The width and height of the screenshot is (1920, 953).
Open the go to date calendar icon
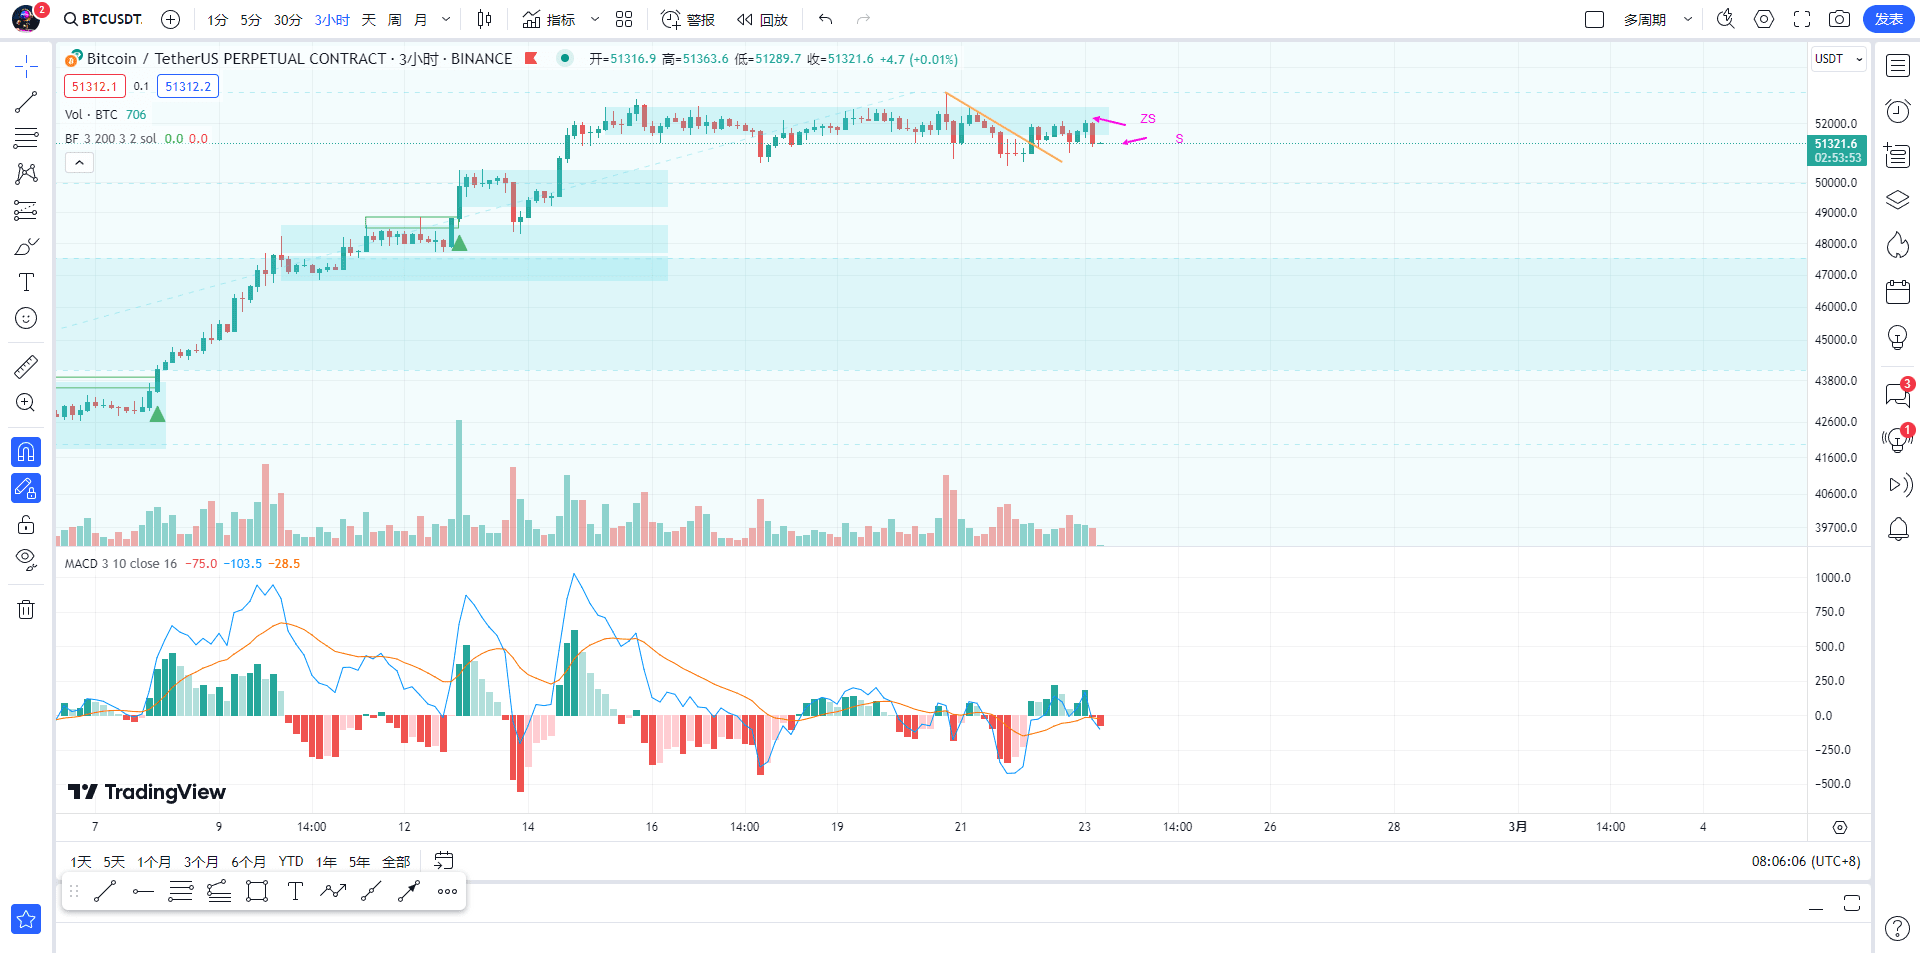click(444, 860)
